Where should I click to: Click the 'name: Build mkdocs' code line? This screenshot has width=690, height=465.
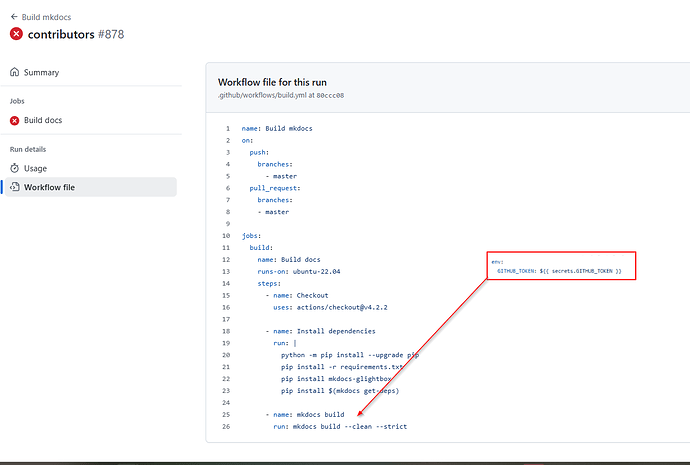[277, 128]
